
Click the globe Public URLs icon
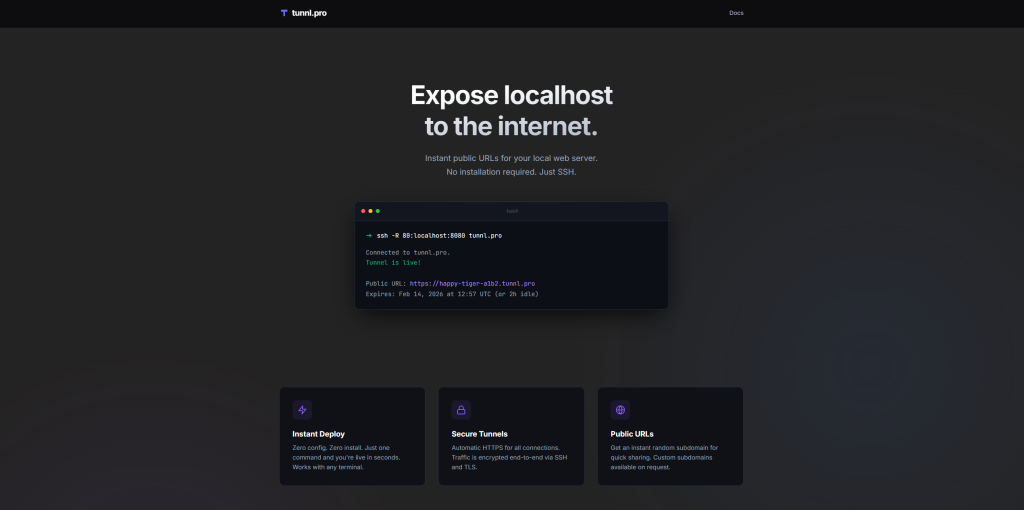click(x=620, y=410)
